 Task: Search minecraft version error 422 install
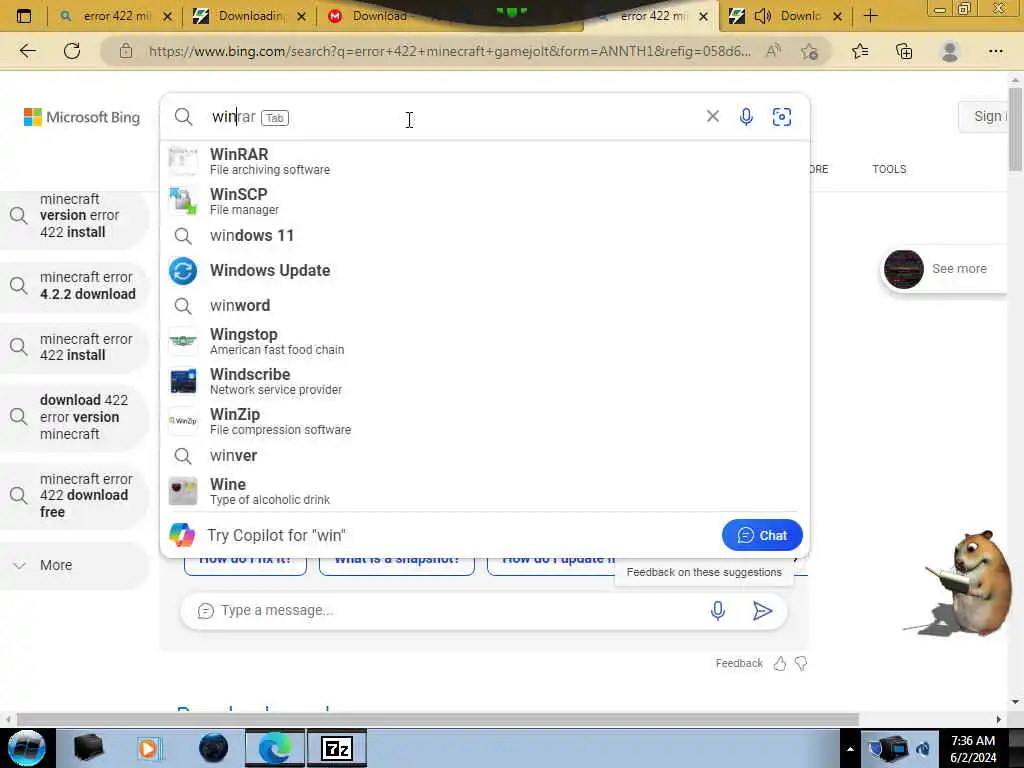click(x=74, y=216)
